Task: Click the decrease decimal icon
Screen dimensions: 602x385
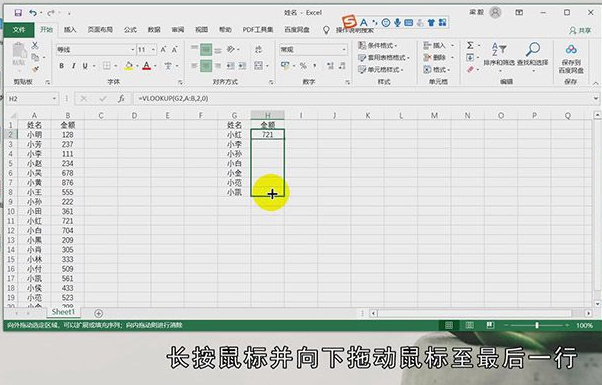Action: coord(342,66)
